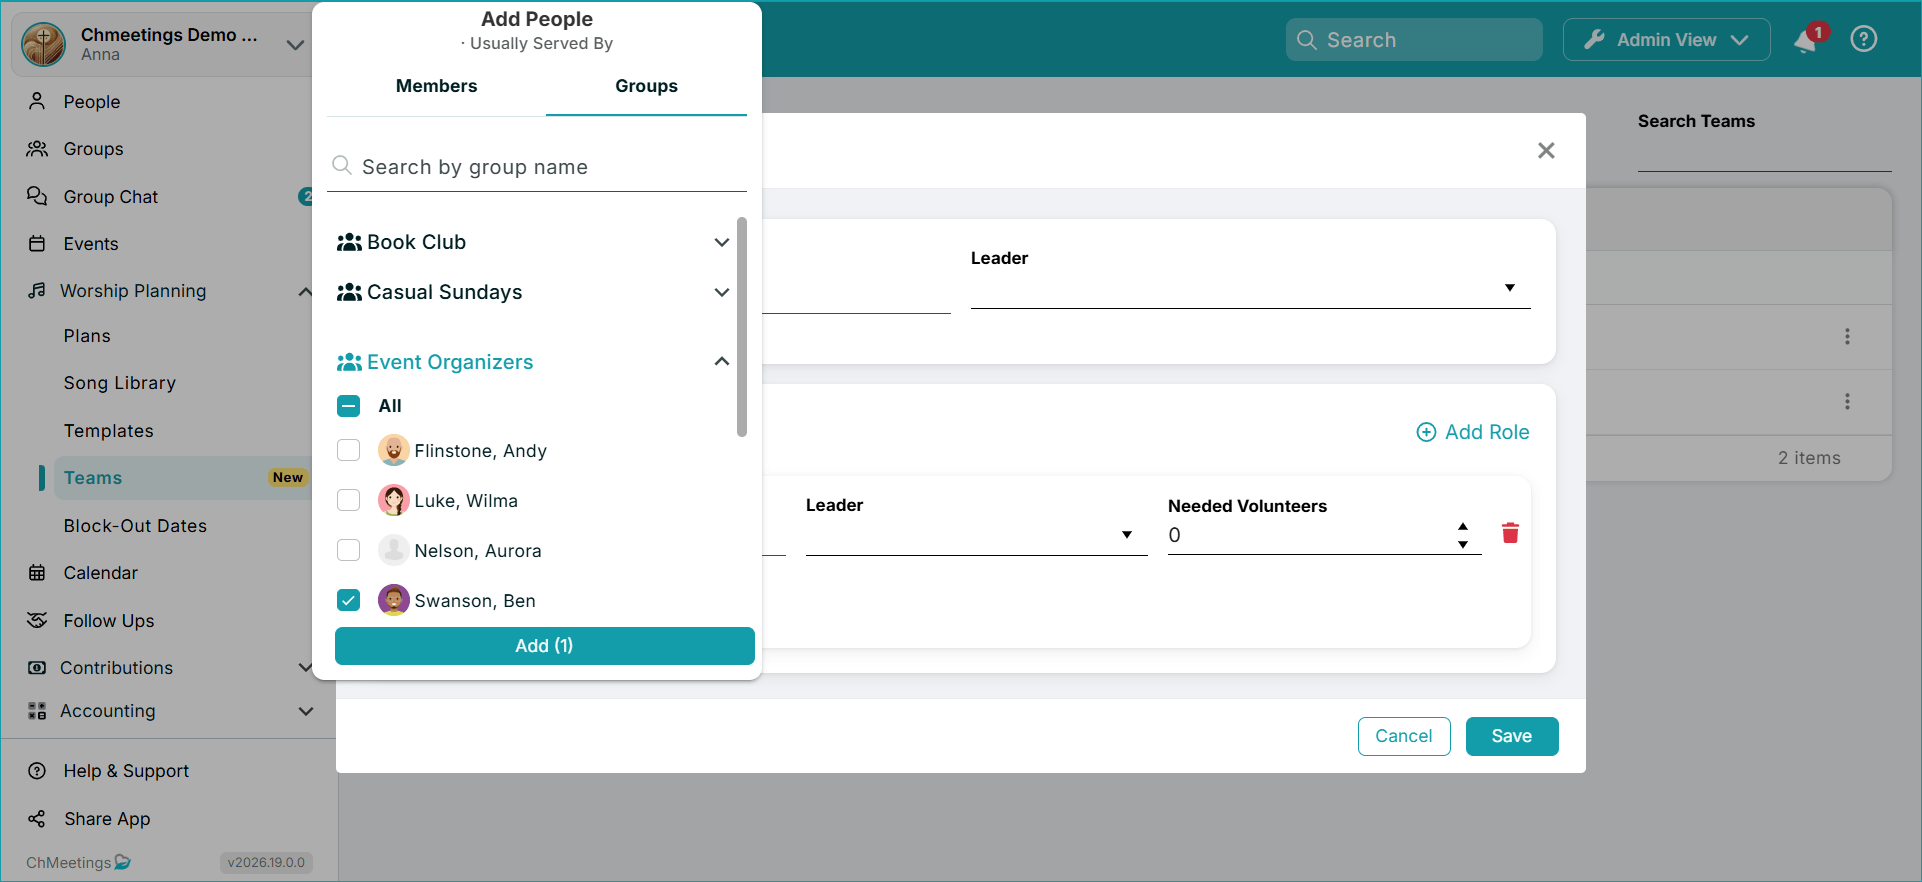
Task: Open the notifications bell icon
Action: 1805,41
